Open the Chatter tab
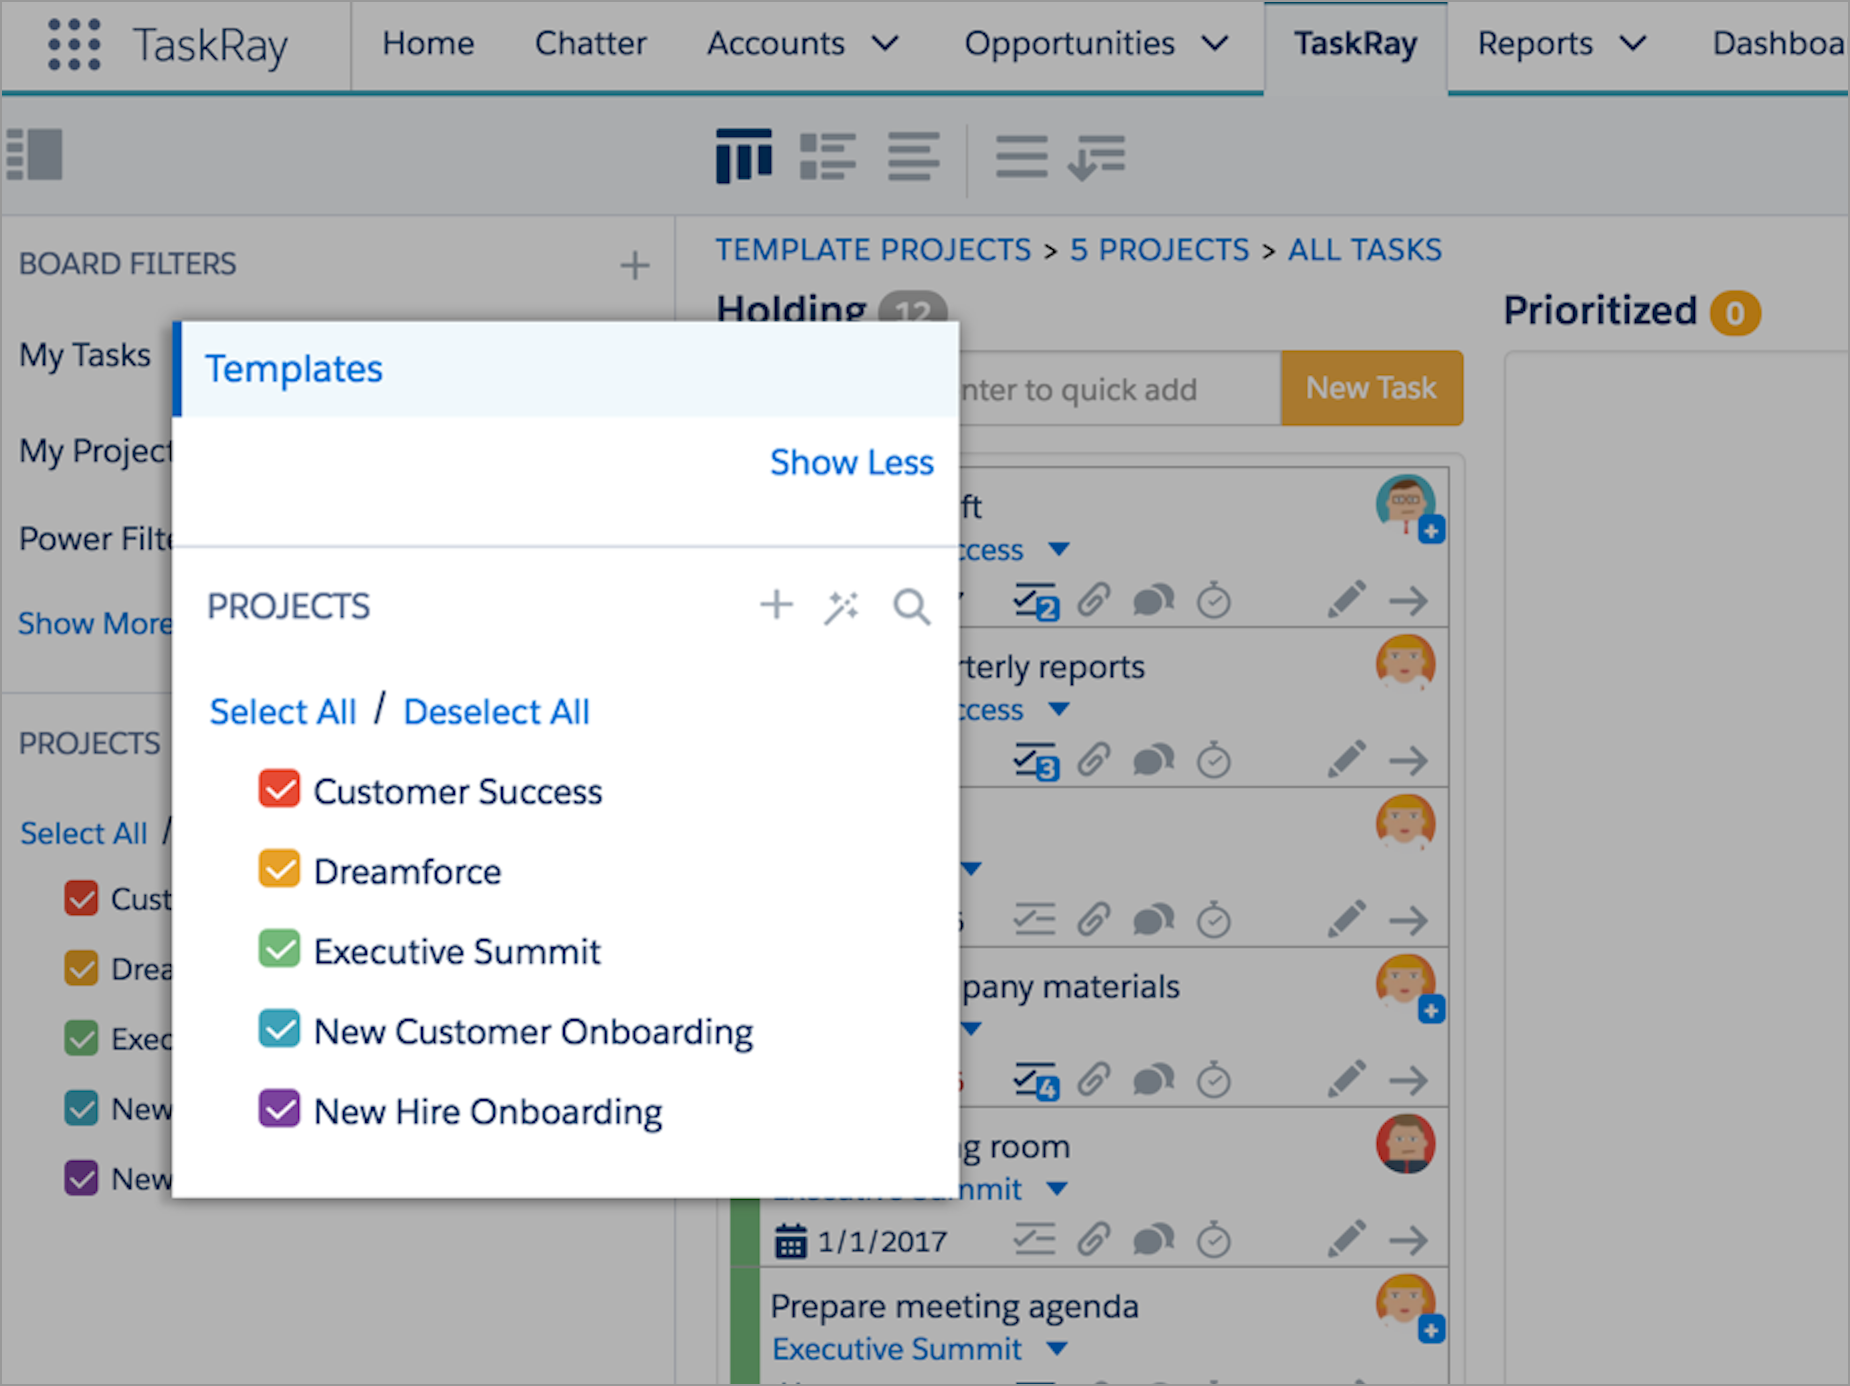The image size is (1850, 1386). [590, 44]
